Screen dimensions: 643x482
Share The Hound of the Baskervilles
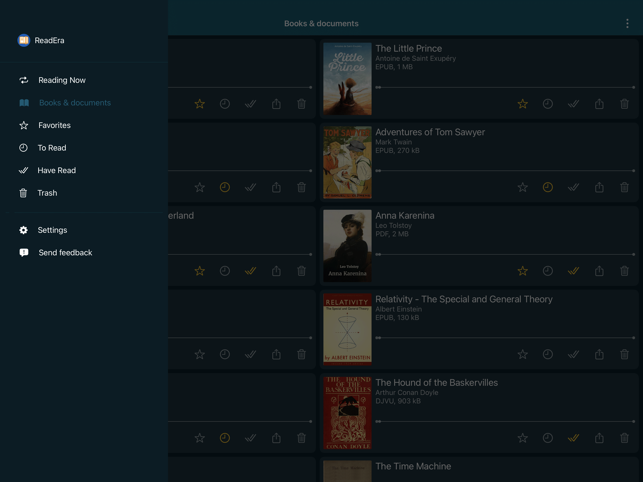click(x=599, y=438)
